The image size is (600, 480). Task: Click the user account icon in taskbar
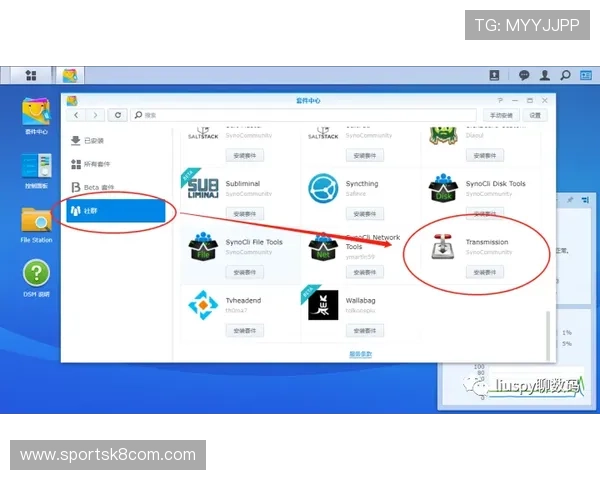544,75
